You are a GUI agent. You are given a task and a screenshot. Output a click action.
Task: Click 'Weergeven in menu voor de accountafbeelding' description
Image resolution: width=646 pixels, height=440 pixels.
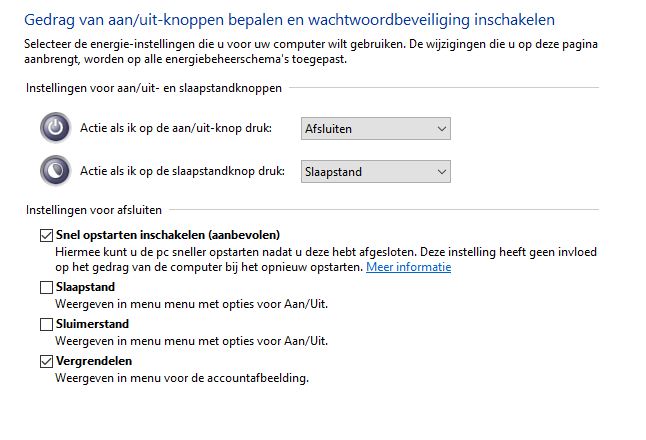coord(182,378)
